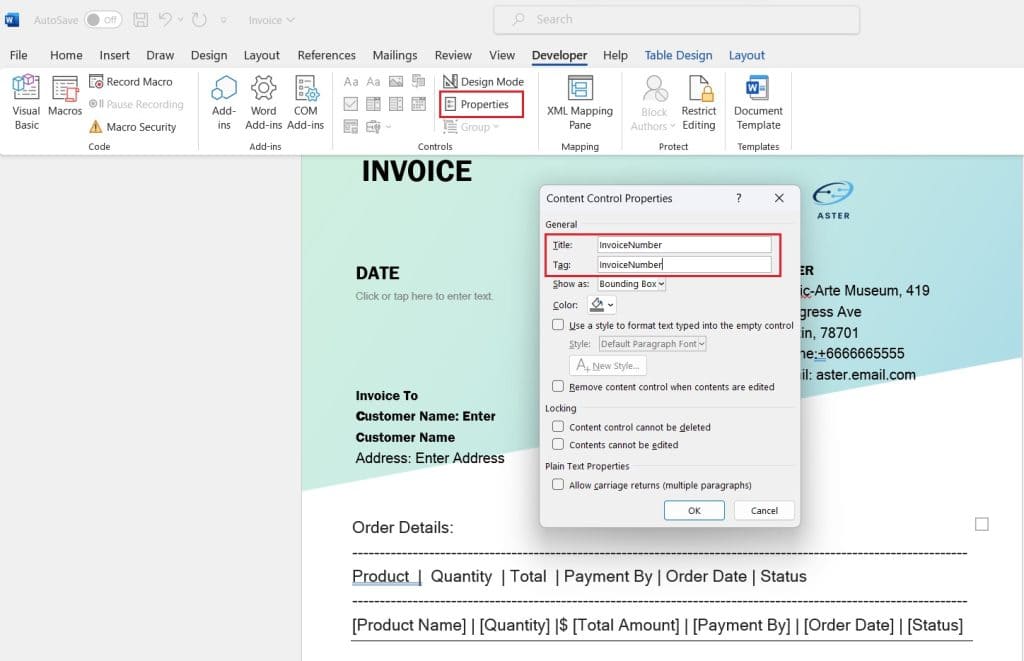
Task: Check 'Remove content control when contents are edited'
Action: (x=558, y=386)
